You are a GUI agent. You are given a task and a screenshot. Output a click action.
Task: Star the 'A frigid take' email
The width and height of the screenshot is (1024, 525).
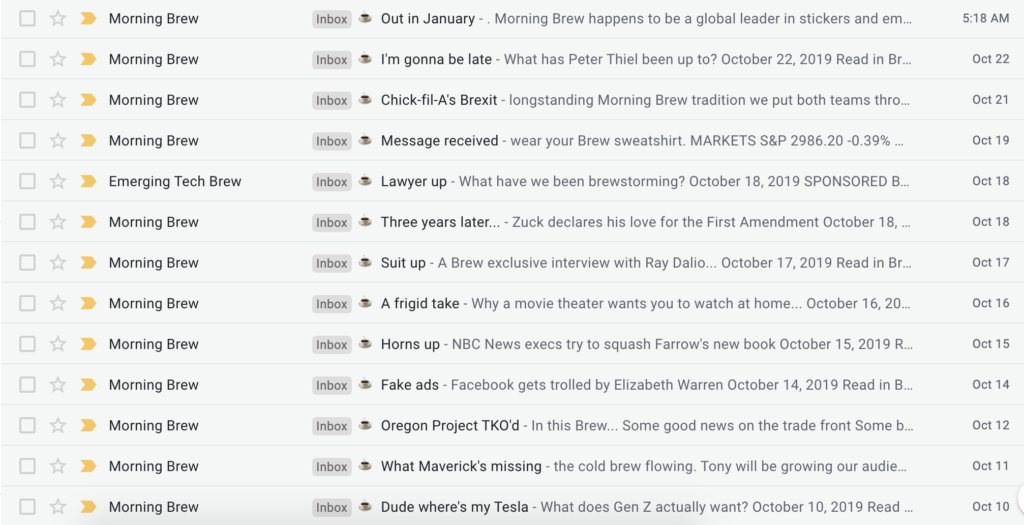pyautogui.click(x=58, y=303)
